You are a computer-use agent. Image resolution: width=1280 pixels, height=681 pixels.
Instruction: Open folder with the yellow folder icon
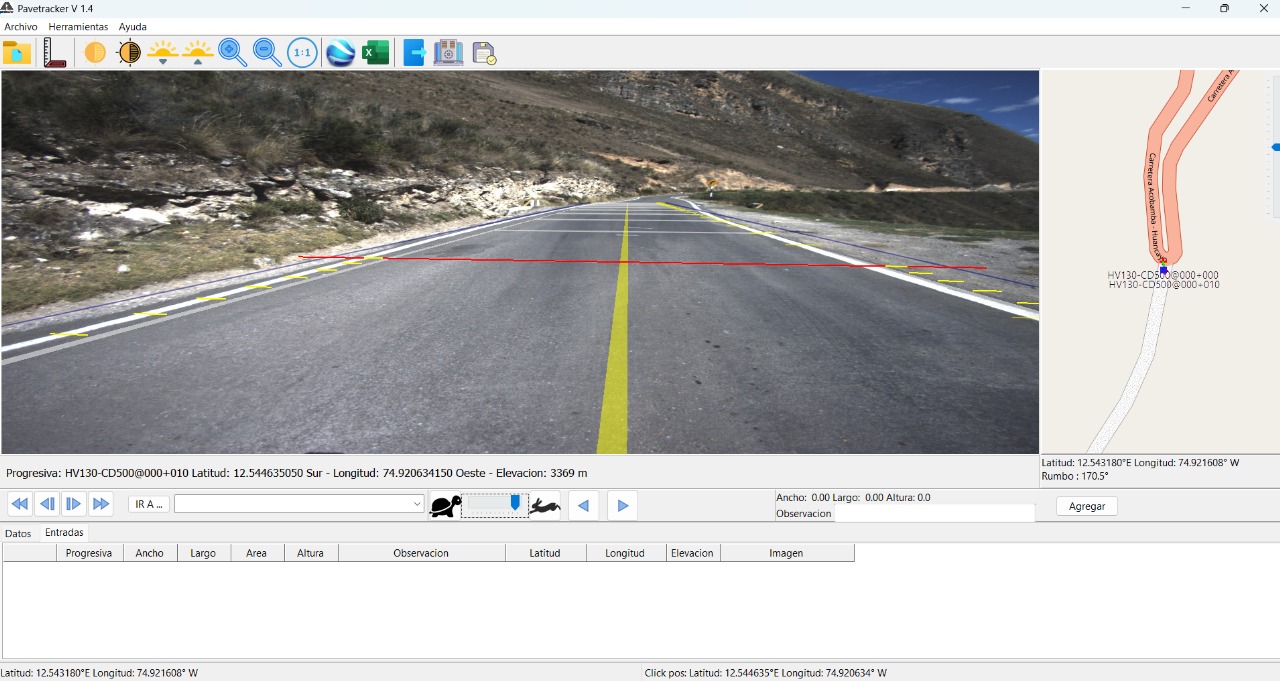click(x=17, y=52)
